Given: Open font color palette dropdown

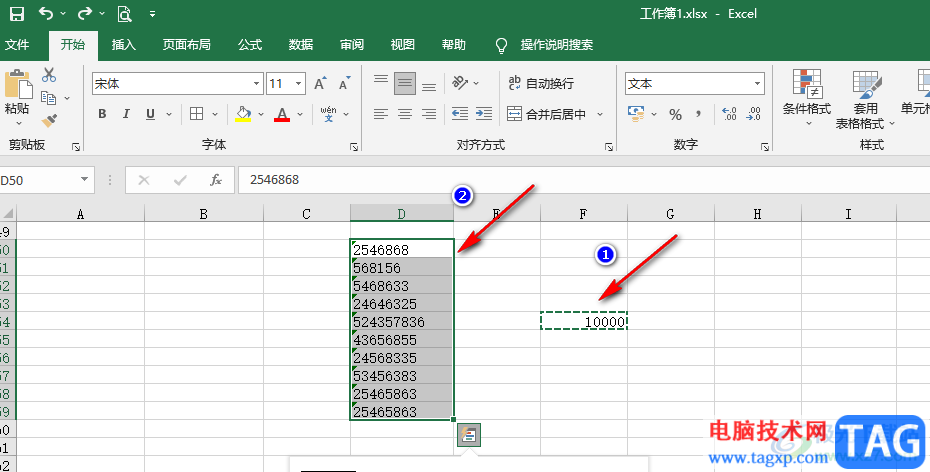Looking at the screenshot, I should pyautogui.click(x=300, y=114).
